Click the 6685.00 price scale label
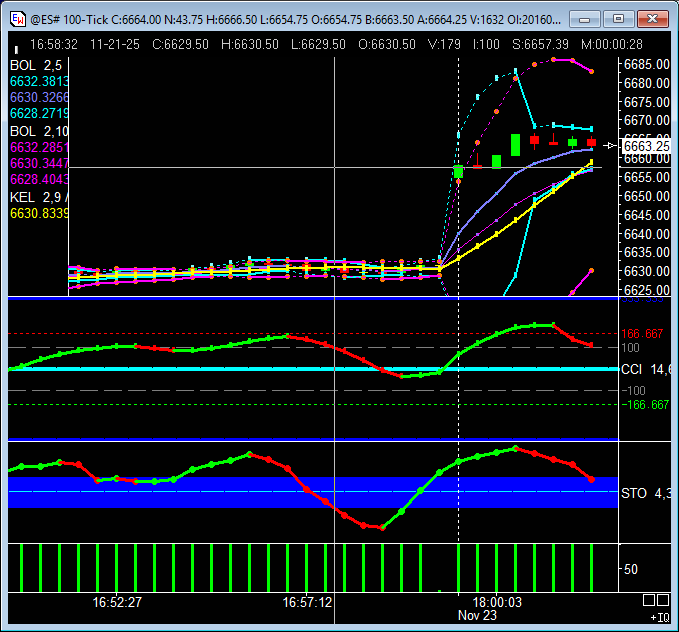This screenshot has width=679, height=632. point(645,64)
